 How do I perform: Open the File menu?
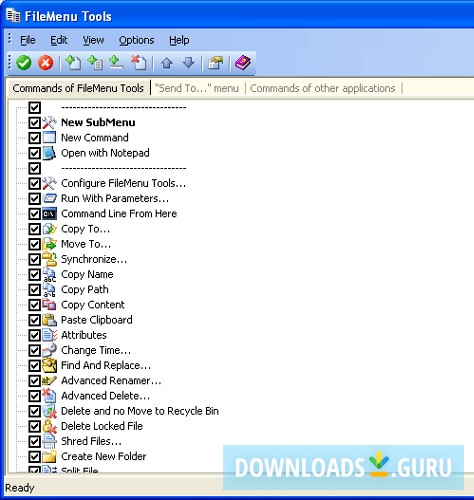[x=28, y=40]
